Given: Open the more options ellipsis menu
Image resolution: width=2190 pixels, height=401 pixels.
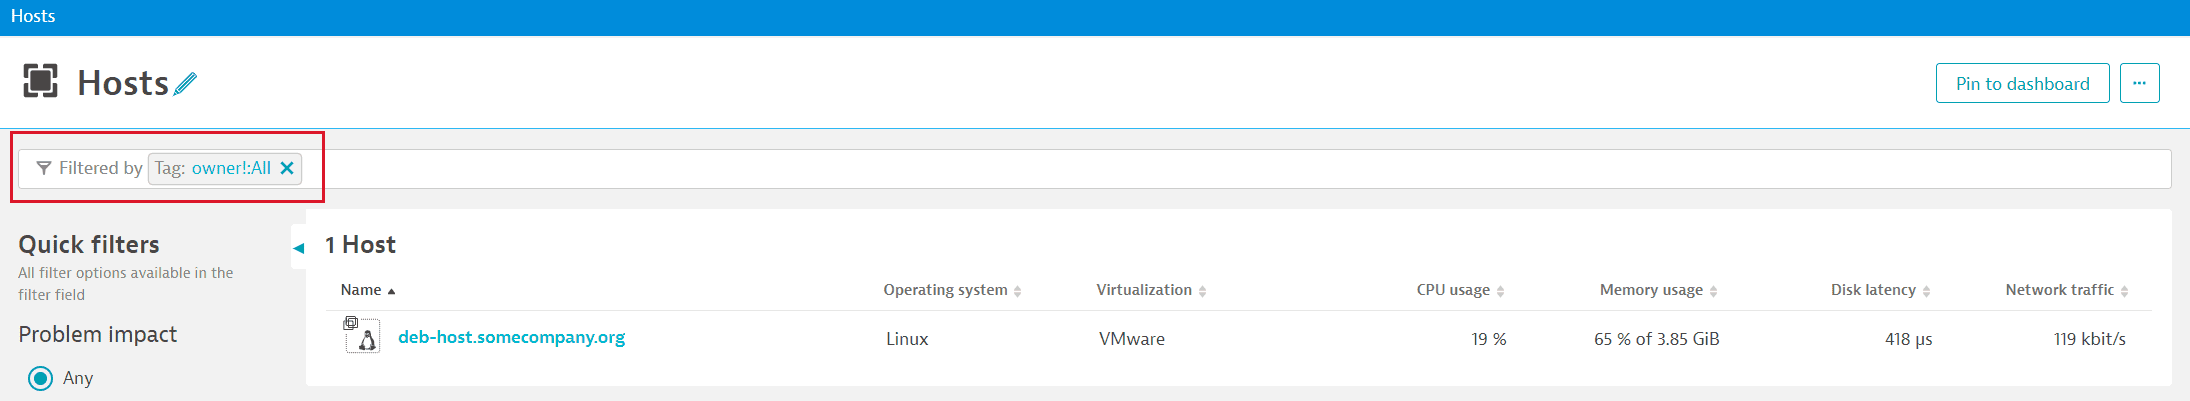Looking at the screenshot, I should pos(2139,83).
